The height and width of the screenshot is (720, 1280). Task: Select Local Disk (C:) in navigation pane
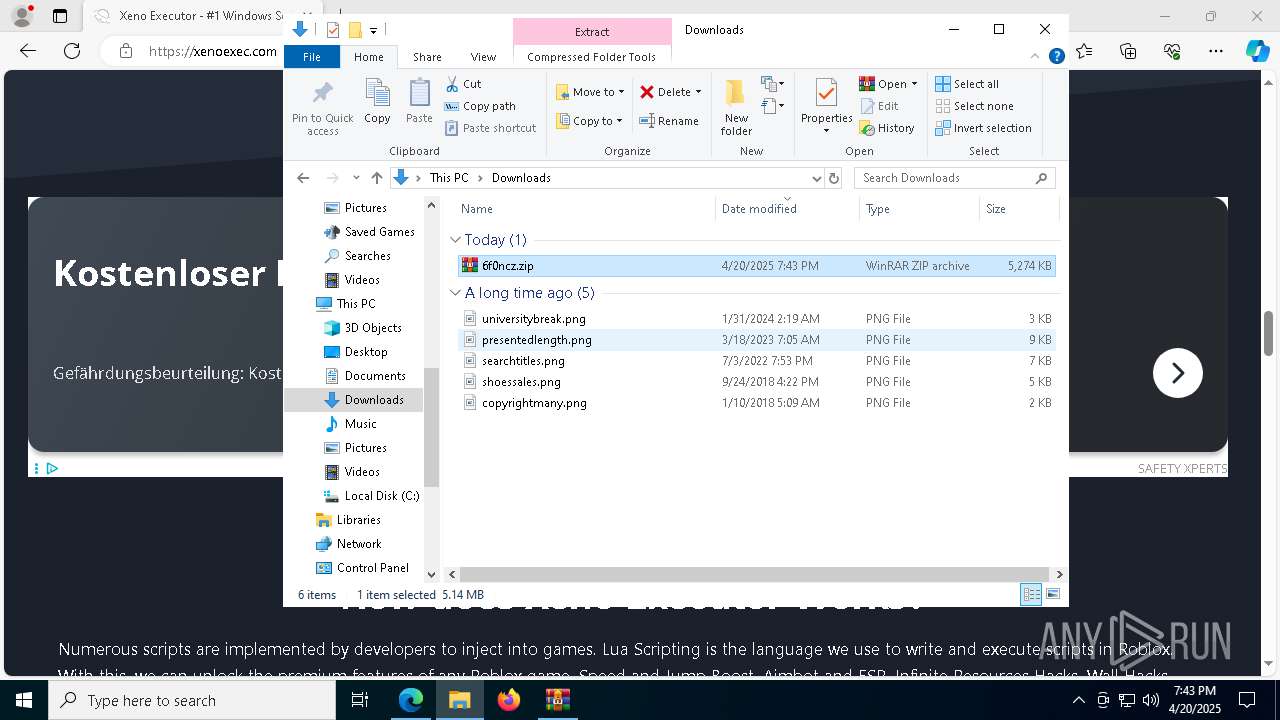click(x=371, y=496)
